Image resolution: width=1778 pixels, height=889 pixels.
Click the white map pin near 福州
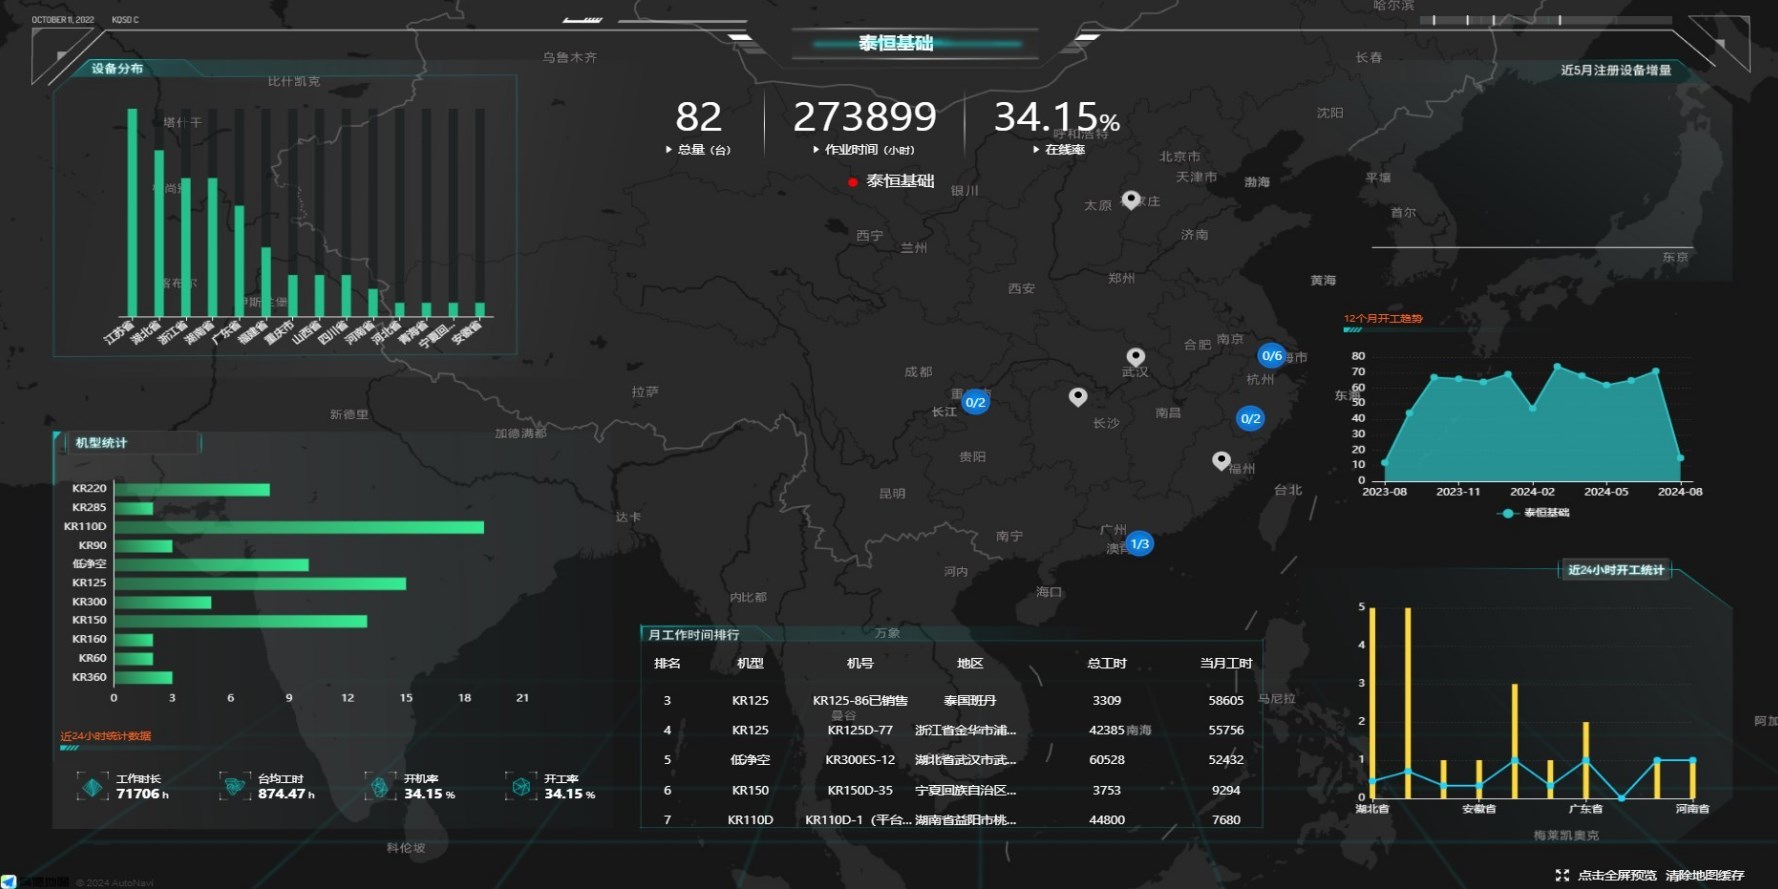1221,460
